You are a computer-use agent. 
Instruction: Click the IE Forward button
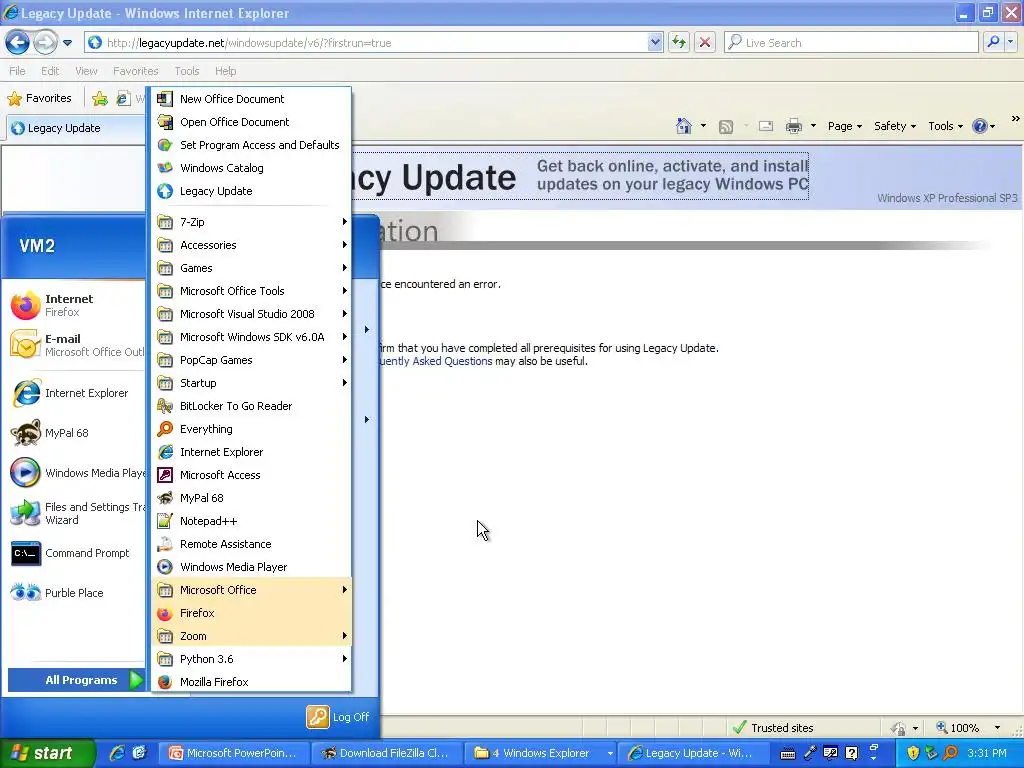(44, 43)
